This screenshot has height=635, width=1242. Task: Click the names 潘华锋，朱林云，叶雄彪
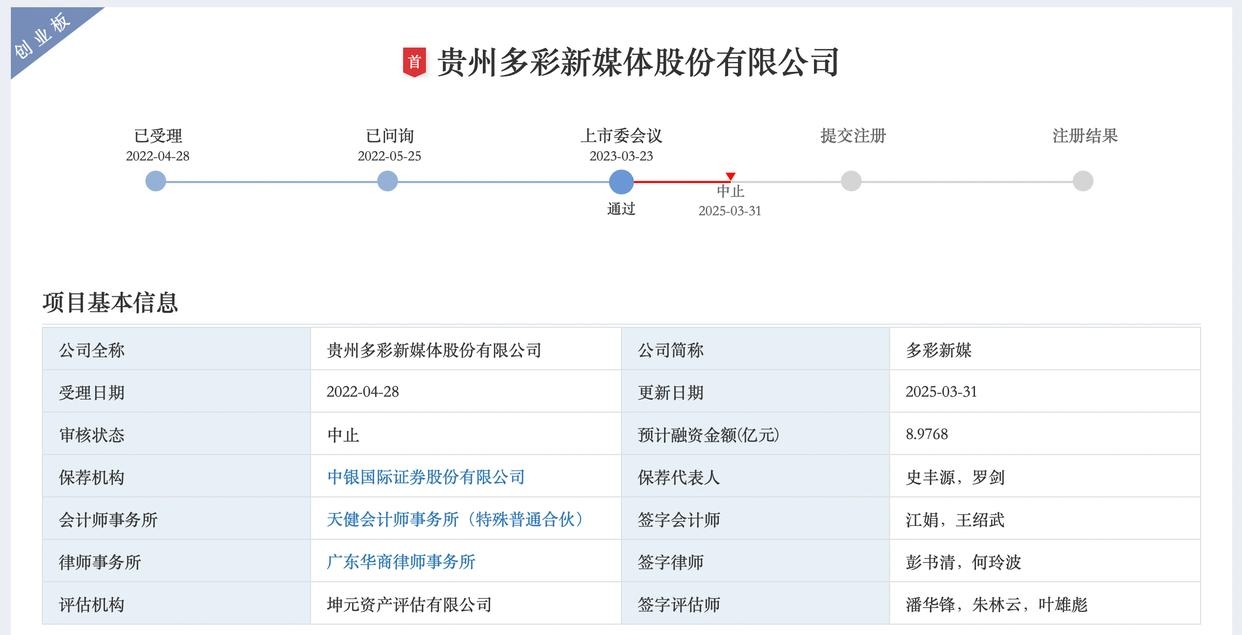[997, 604]
